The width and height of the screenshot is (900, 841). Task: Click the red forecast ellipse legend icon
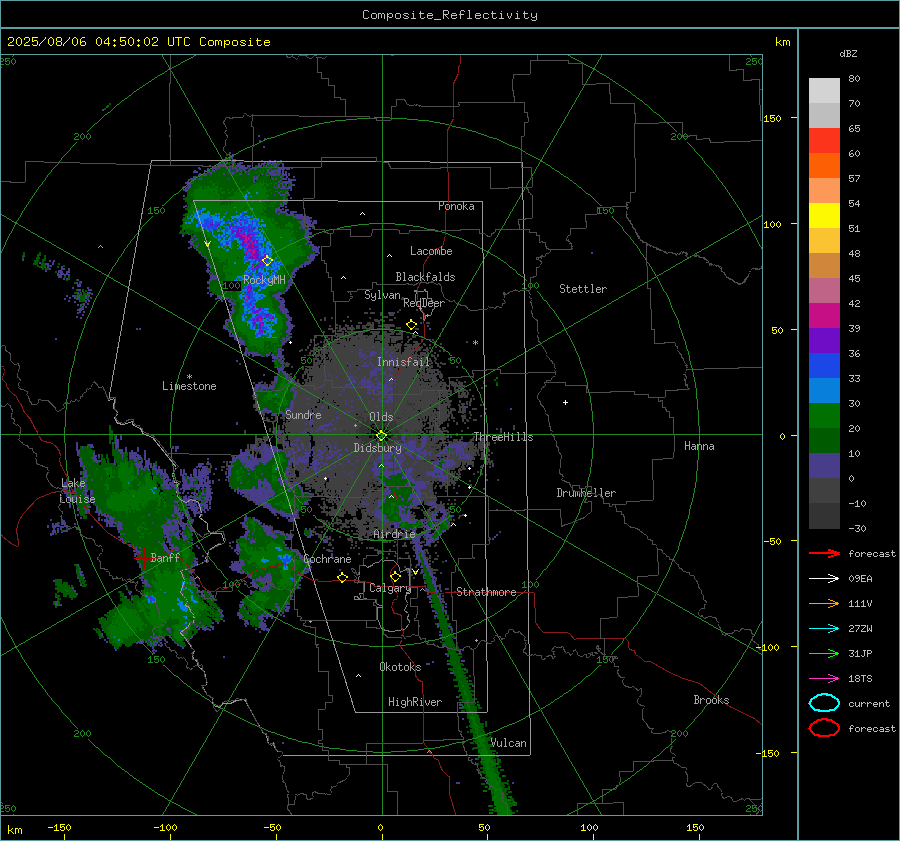pos(824,728)
